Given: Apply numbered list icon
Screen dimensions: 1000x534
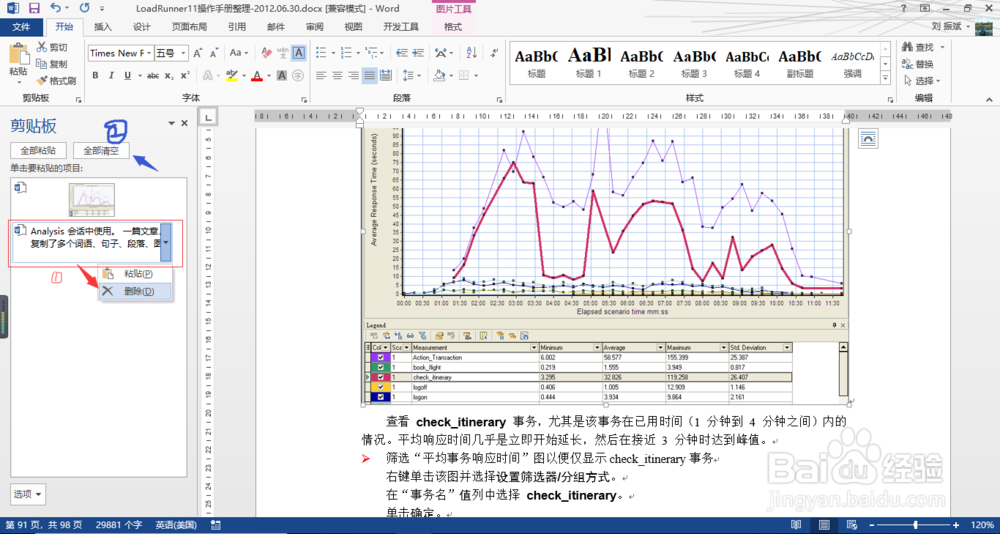Looking at the screenshot, I should tap(346, 53).
